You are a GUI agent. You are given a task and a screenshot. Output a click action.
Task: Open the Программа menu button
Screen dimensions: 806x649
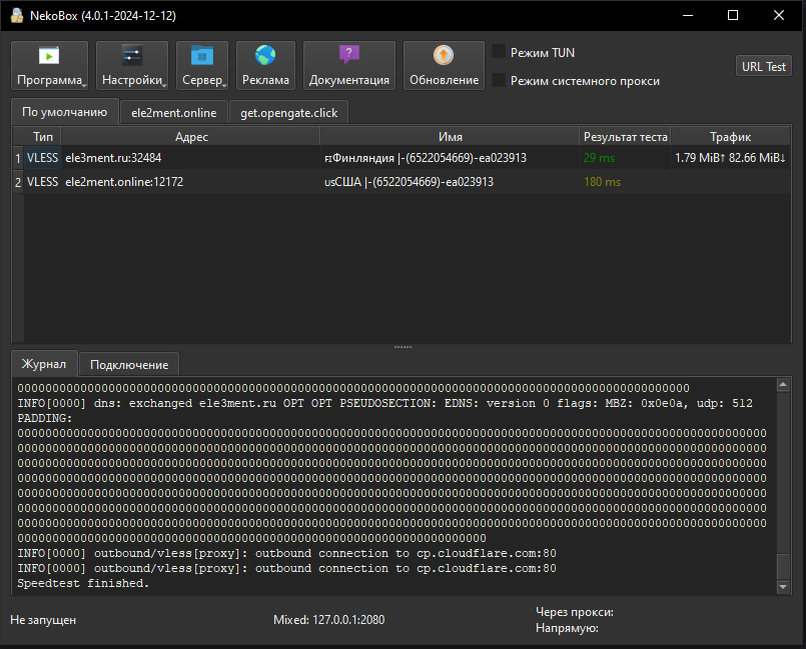click(x=49, y=66)
